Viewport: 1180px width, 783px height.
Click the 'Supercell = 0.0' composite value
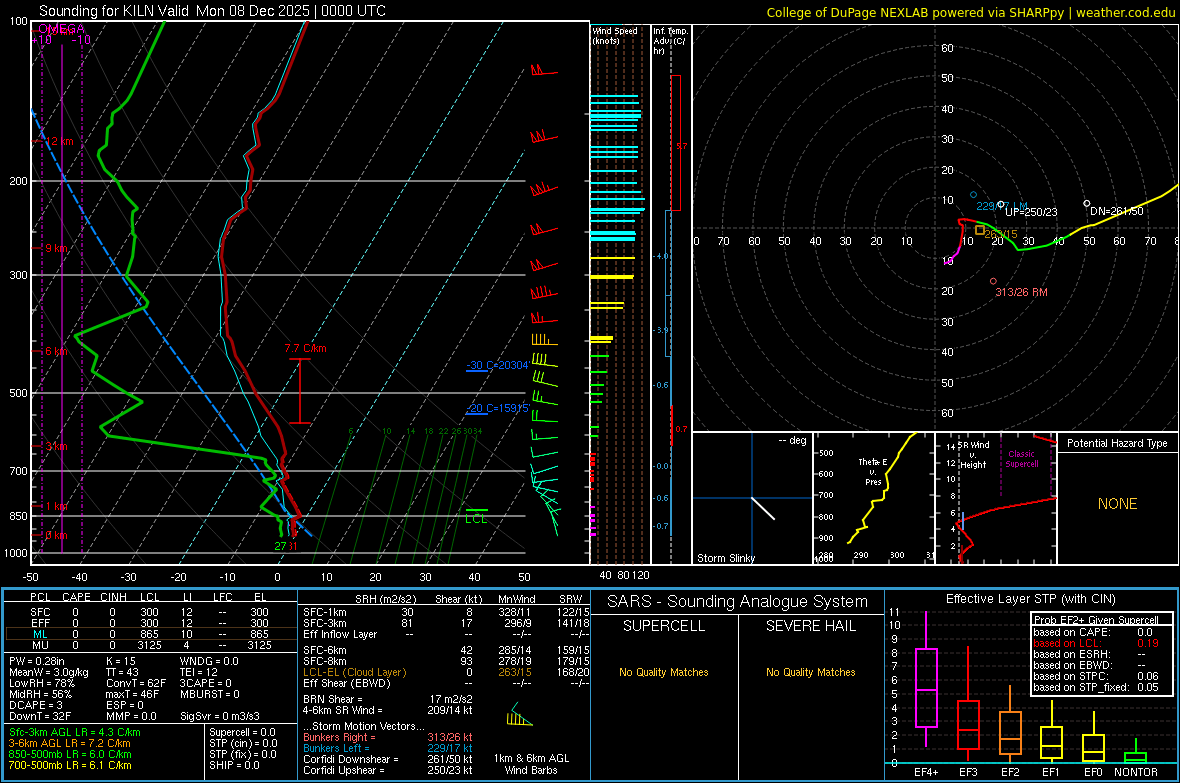[242, 732]
